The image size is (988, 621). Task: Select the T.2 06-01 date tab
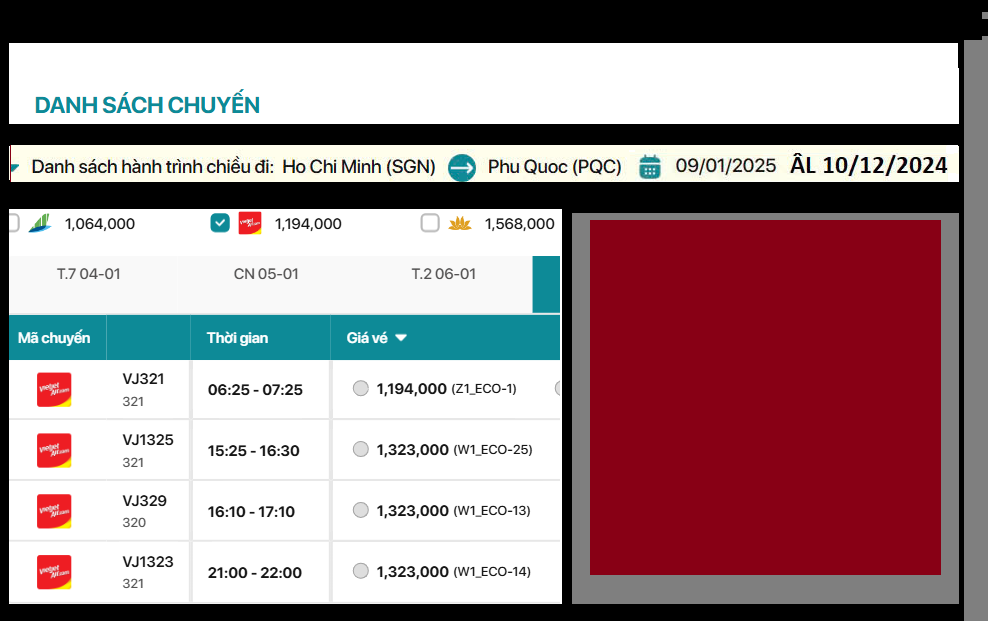(444, 274)
